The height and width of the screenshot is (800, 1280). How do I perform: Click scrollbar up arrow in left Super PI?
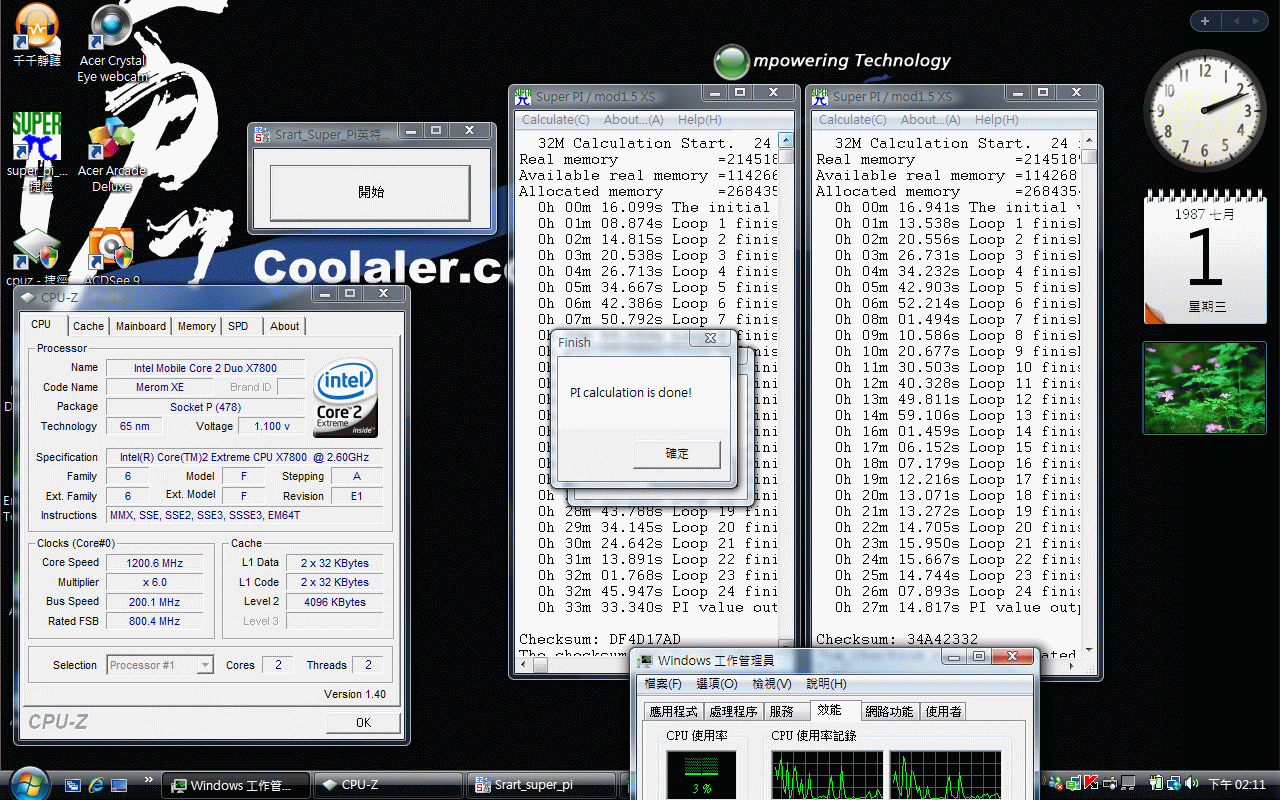coord(786,142)
